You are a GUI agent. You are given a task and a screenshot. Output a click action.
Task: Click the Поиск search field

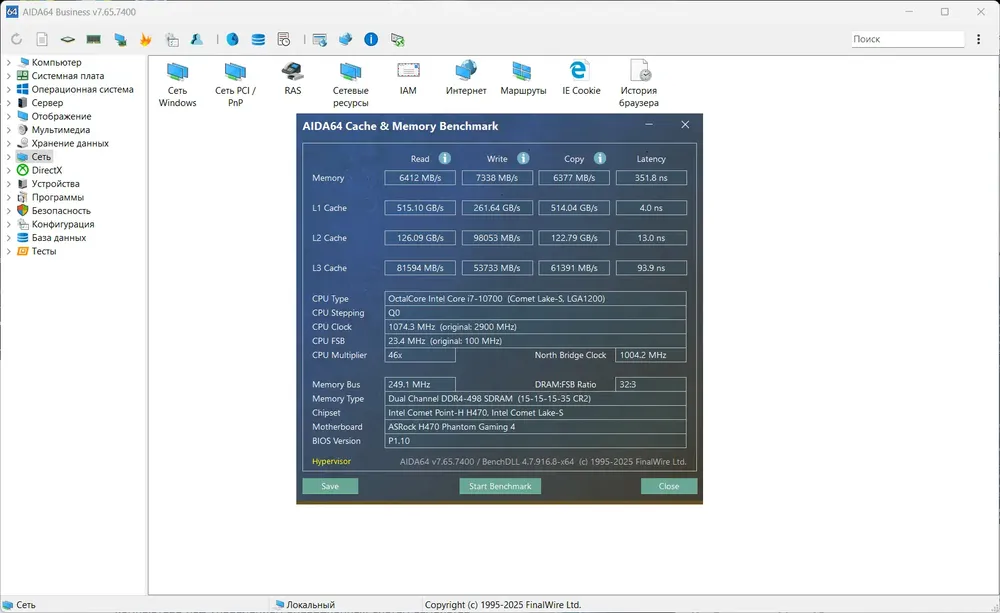pyautogui.click(x=908, y=39)
